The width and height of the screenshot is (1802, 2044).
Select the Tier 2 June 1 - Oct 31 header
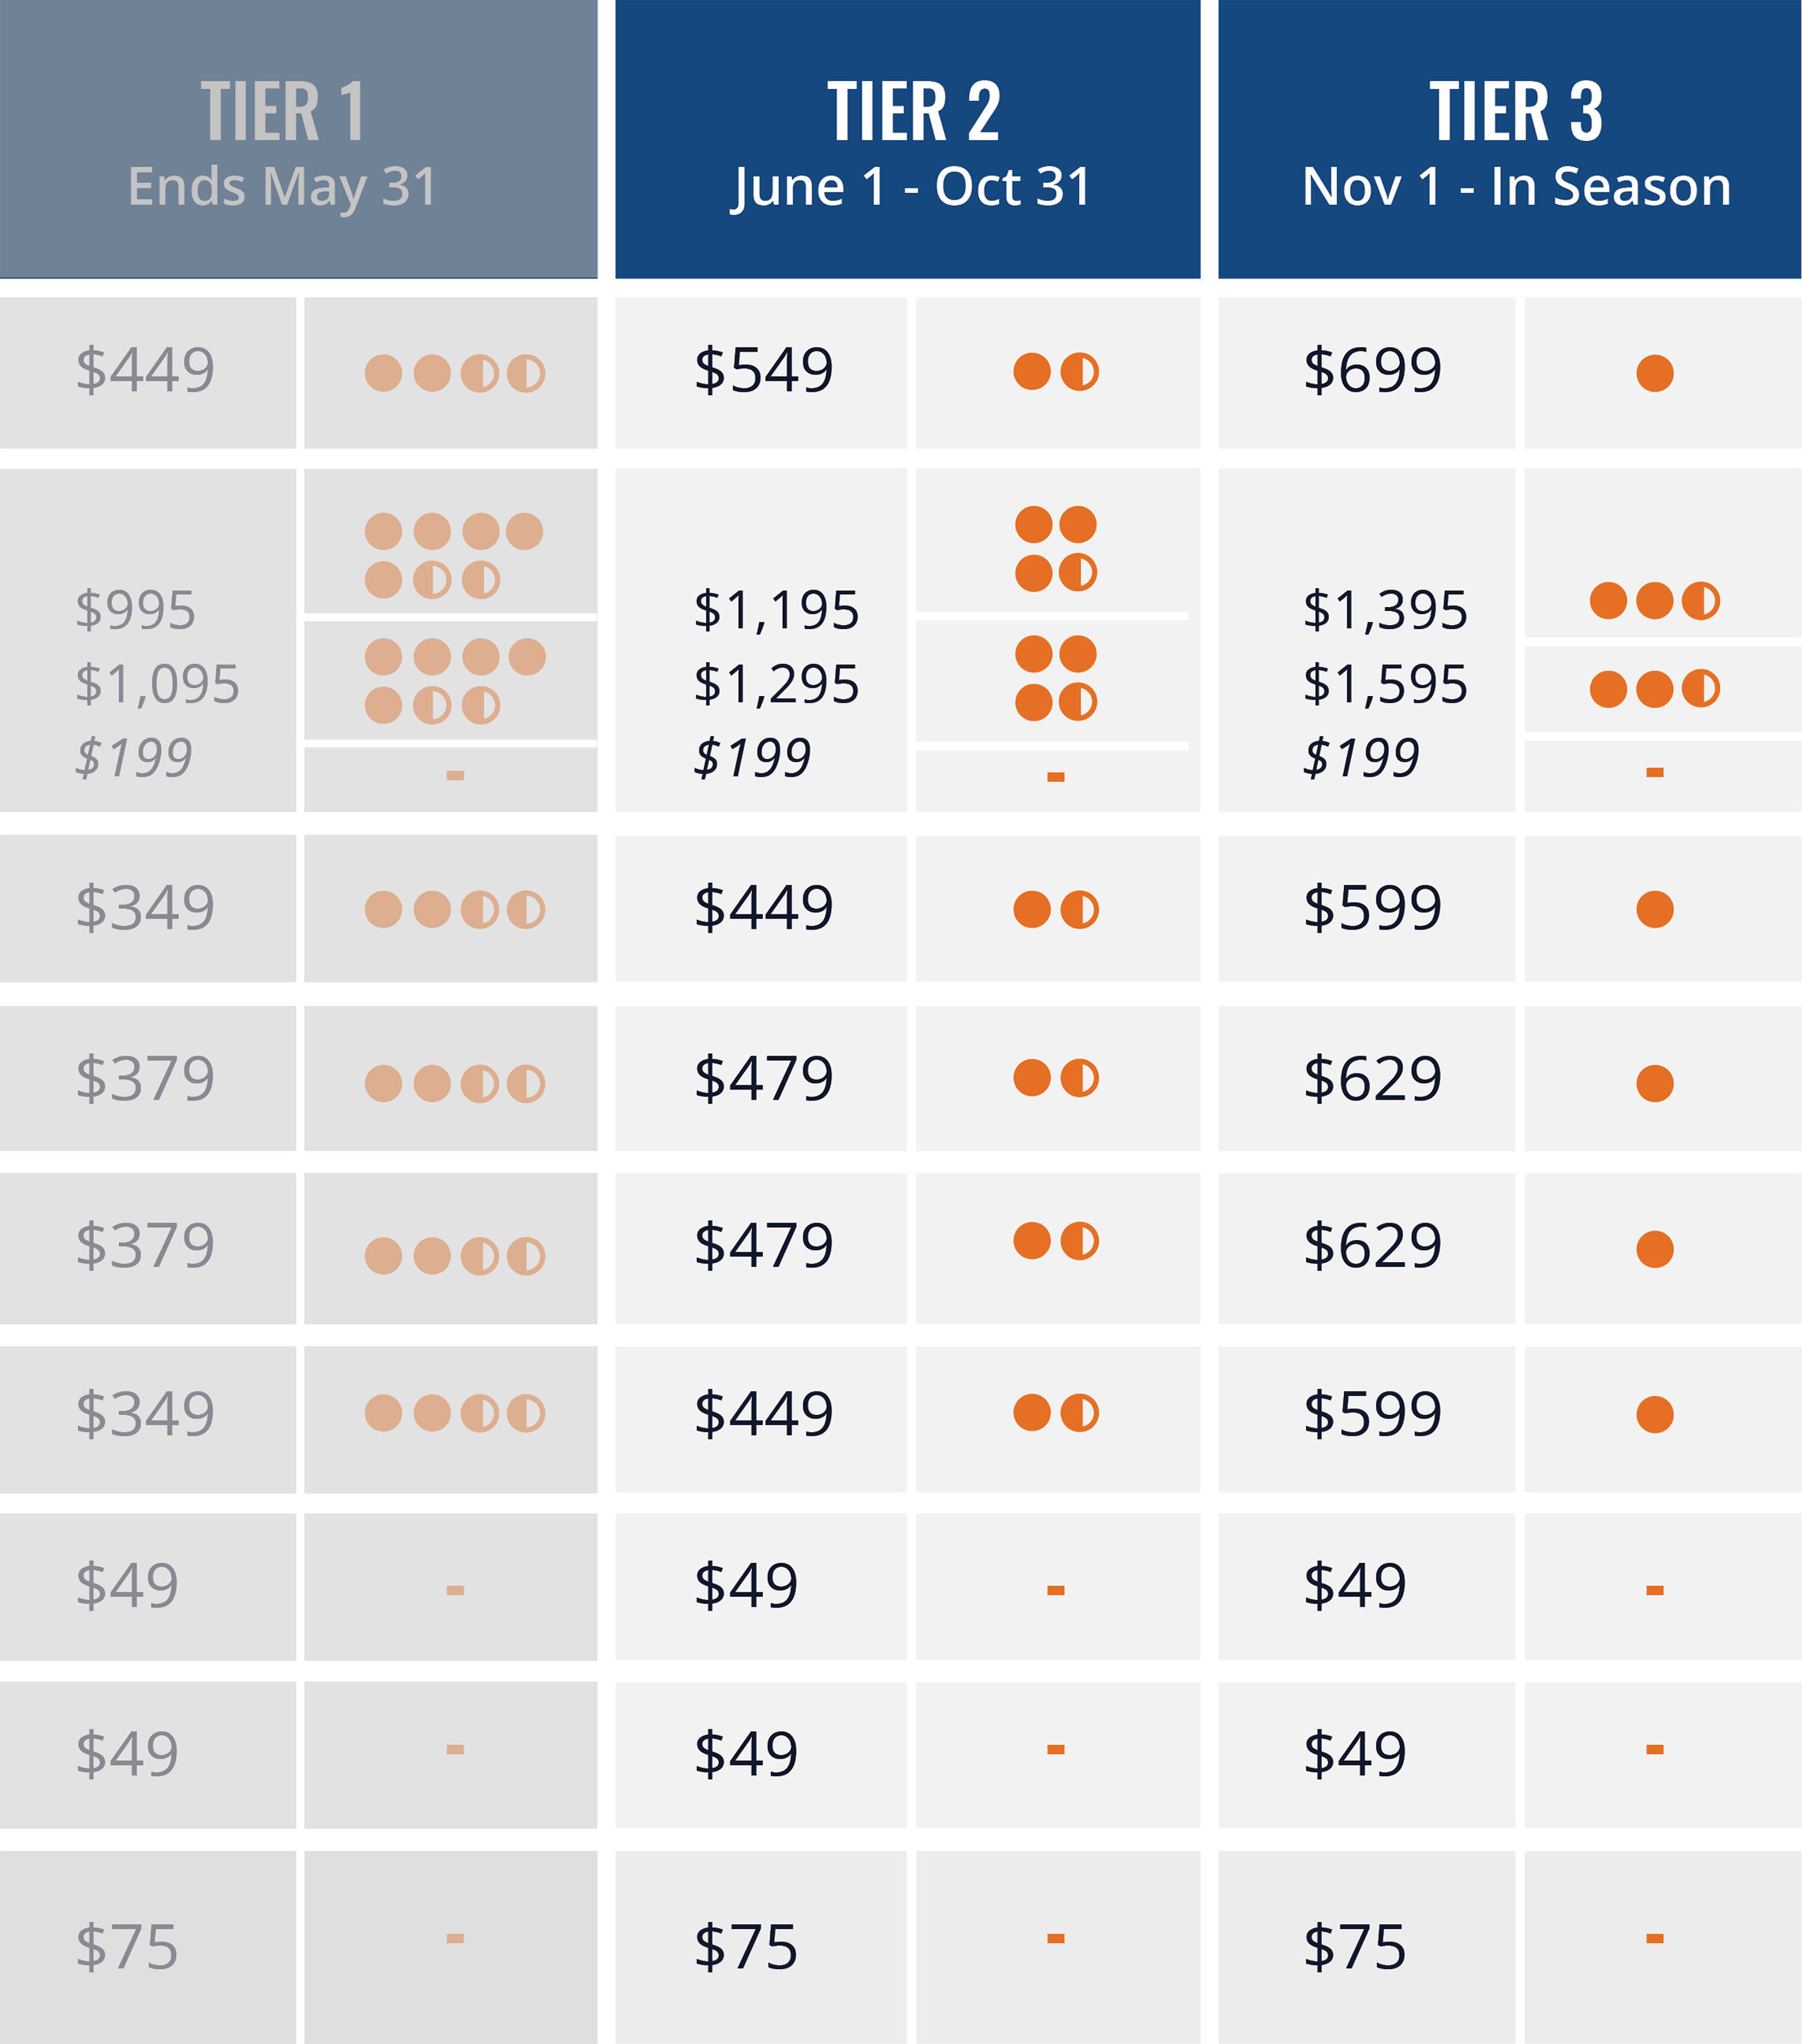coord(911,145)
